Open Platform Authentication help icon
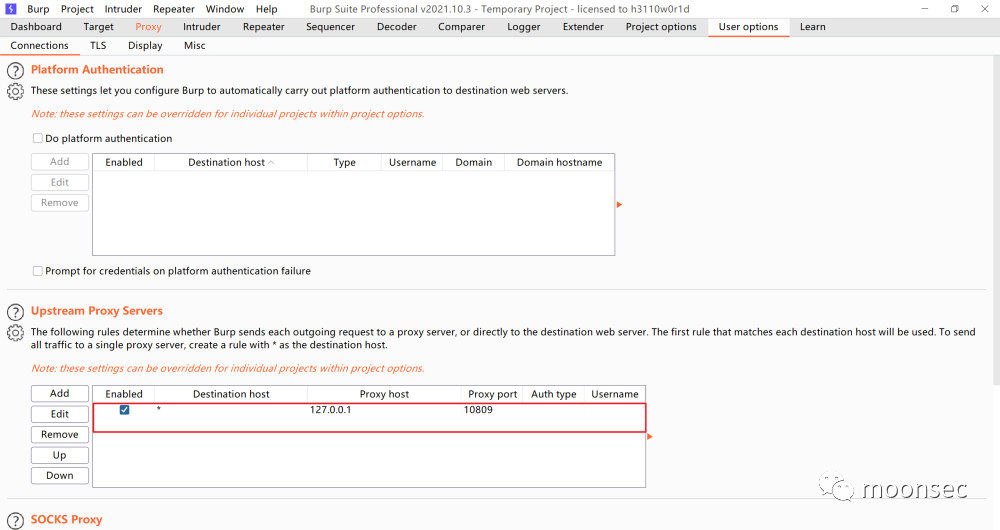1000x530 pixels. pyautogui.click(x=15, y=71)
